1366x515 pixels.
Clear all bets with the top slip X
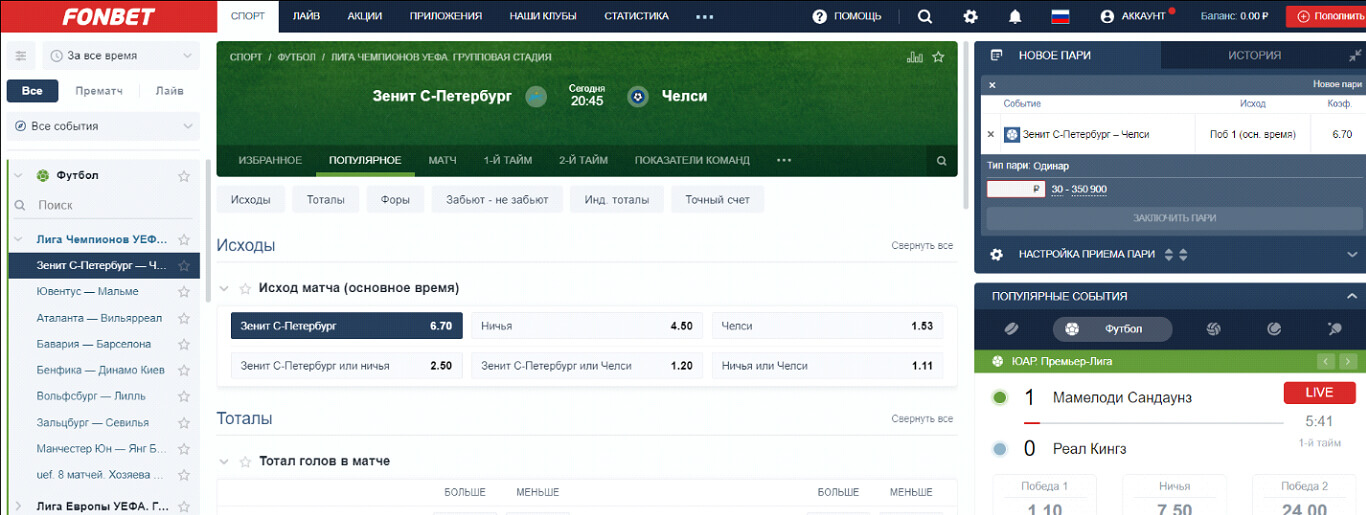(x=992, y=85)
